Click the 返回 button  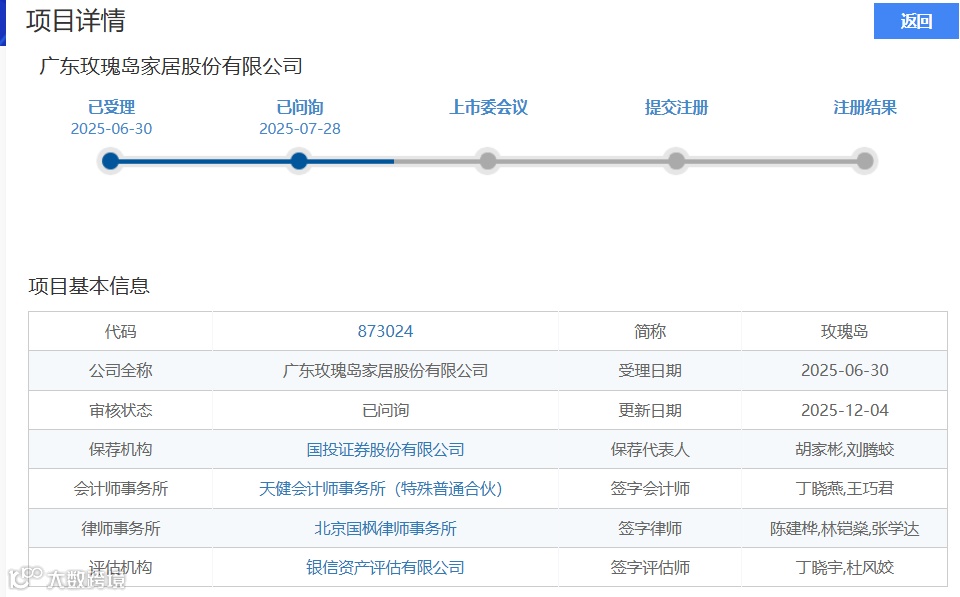[916, 21]
